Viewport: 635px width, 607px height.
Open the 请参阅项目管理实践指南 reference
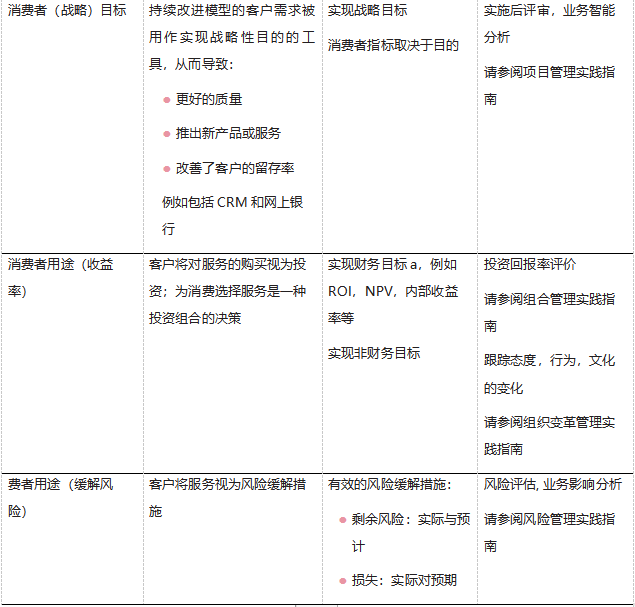tap(549, 86)
